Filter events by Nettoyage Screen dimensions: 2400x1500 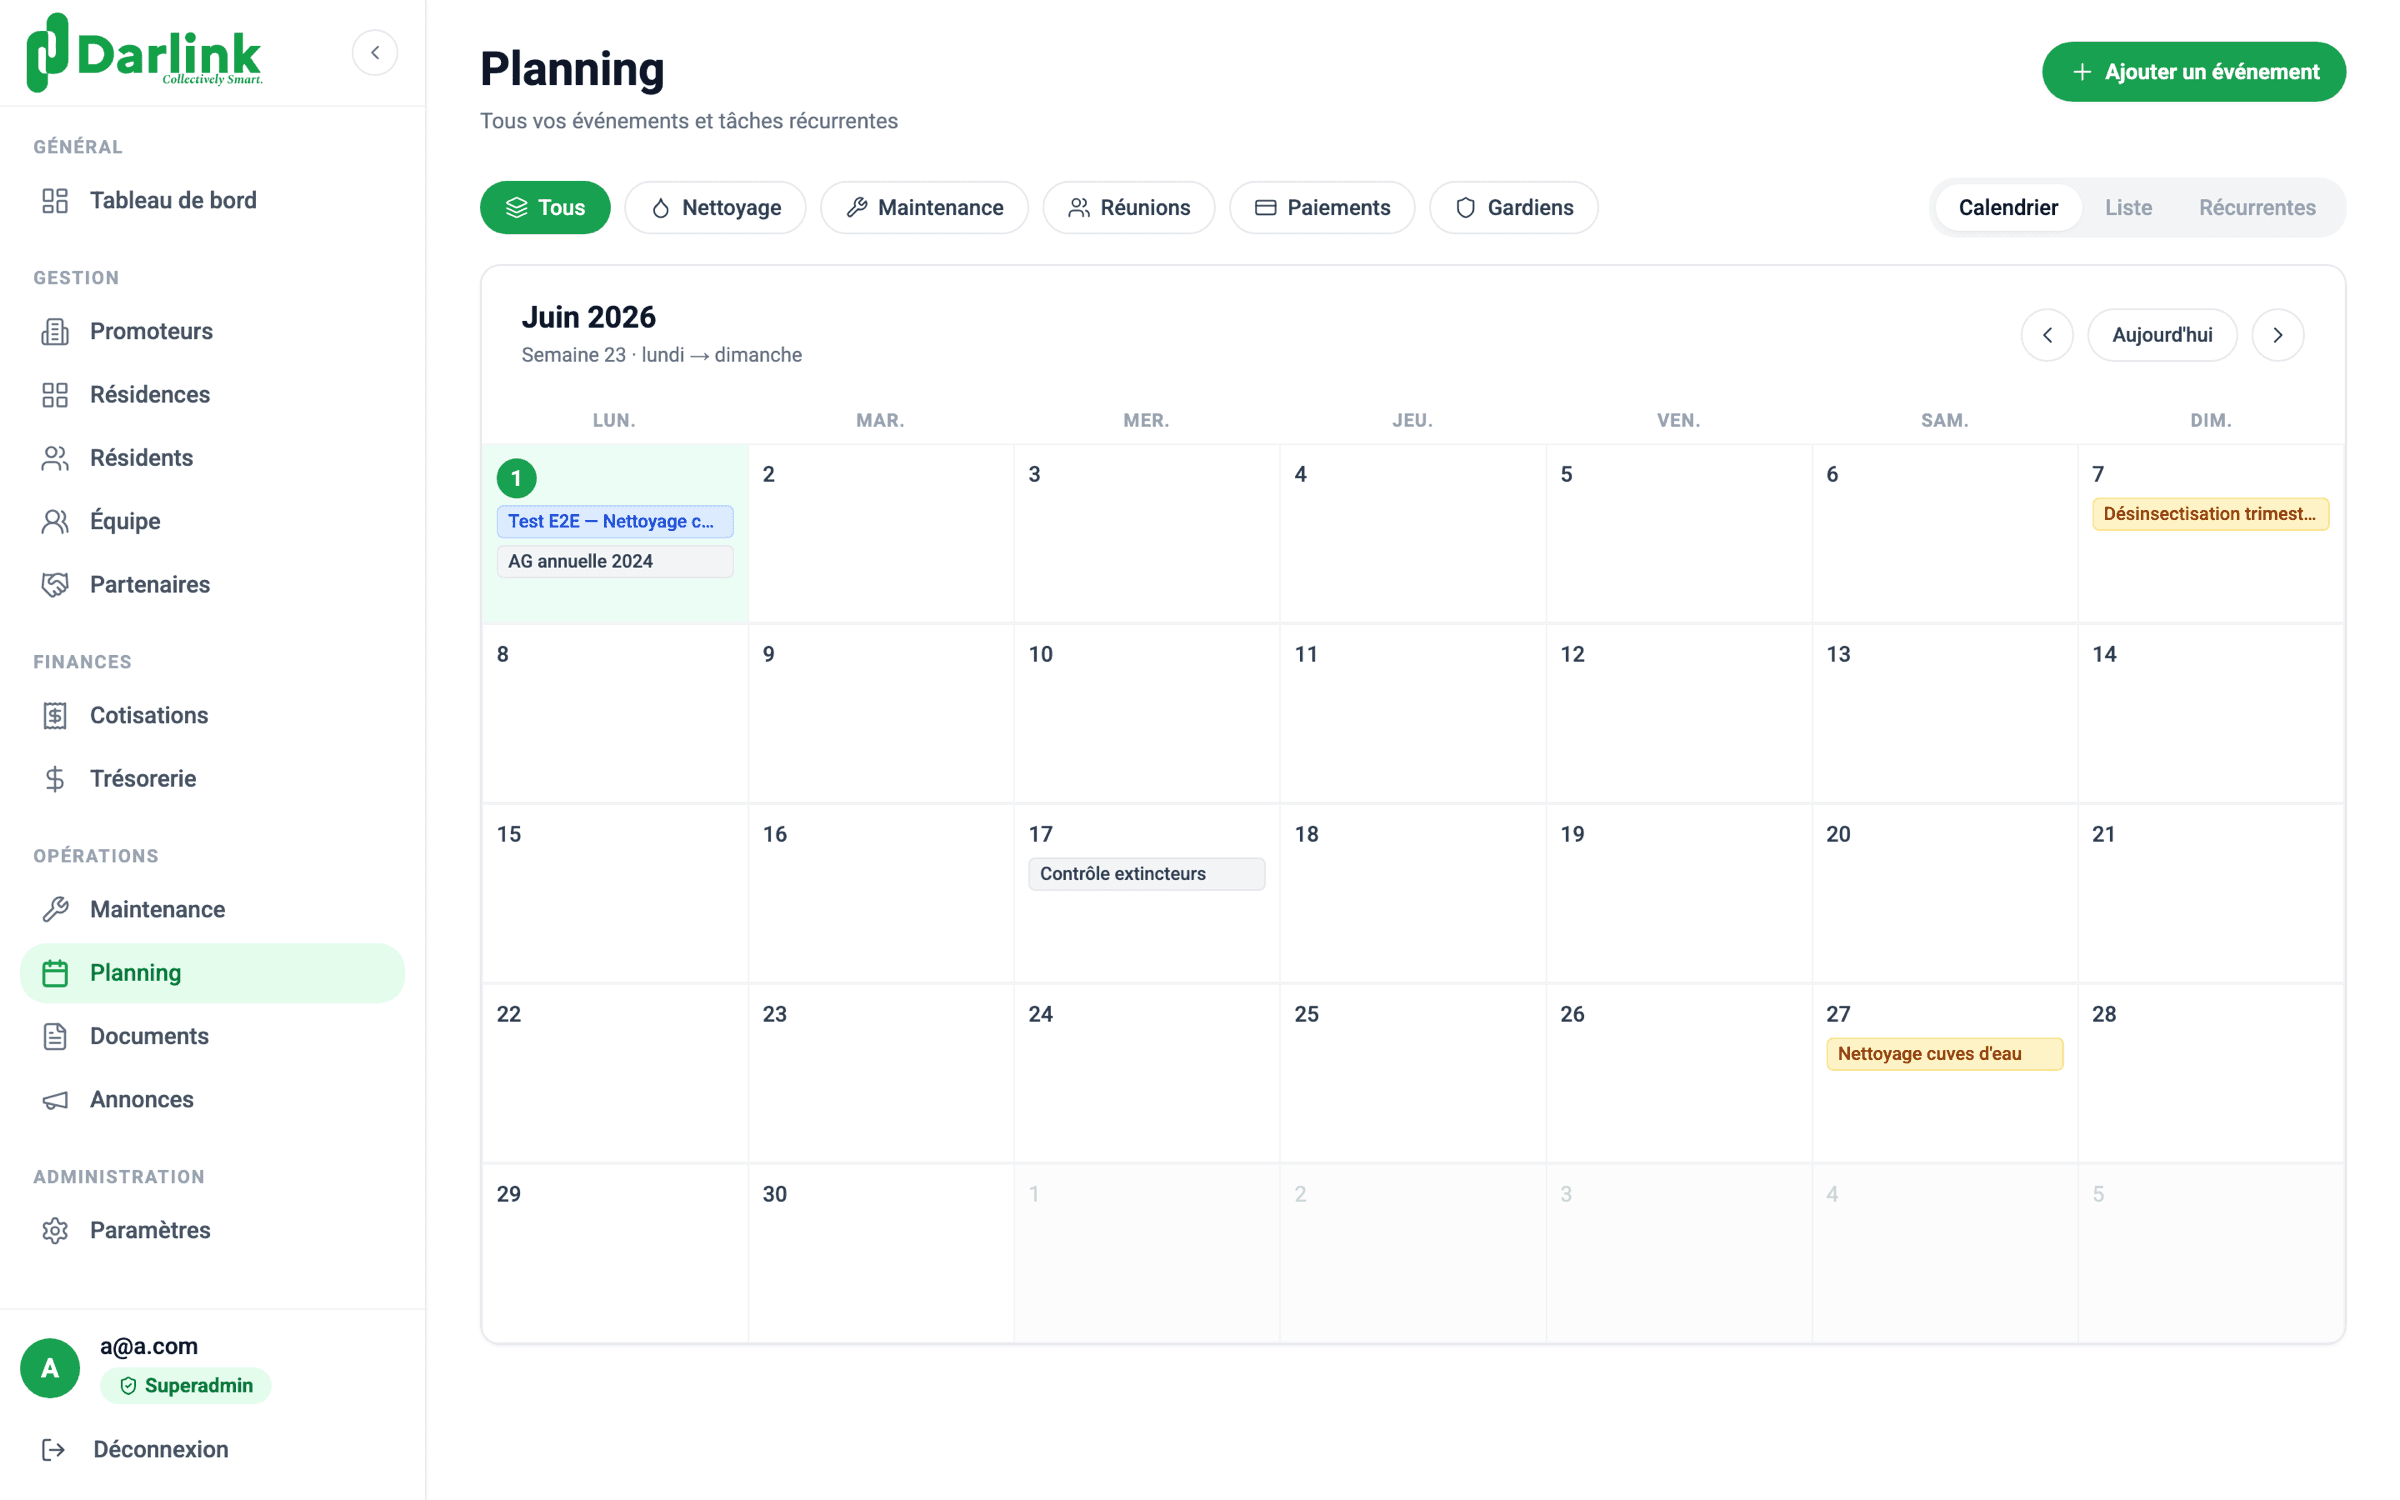click(x=715, y=208)
